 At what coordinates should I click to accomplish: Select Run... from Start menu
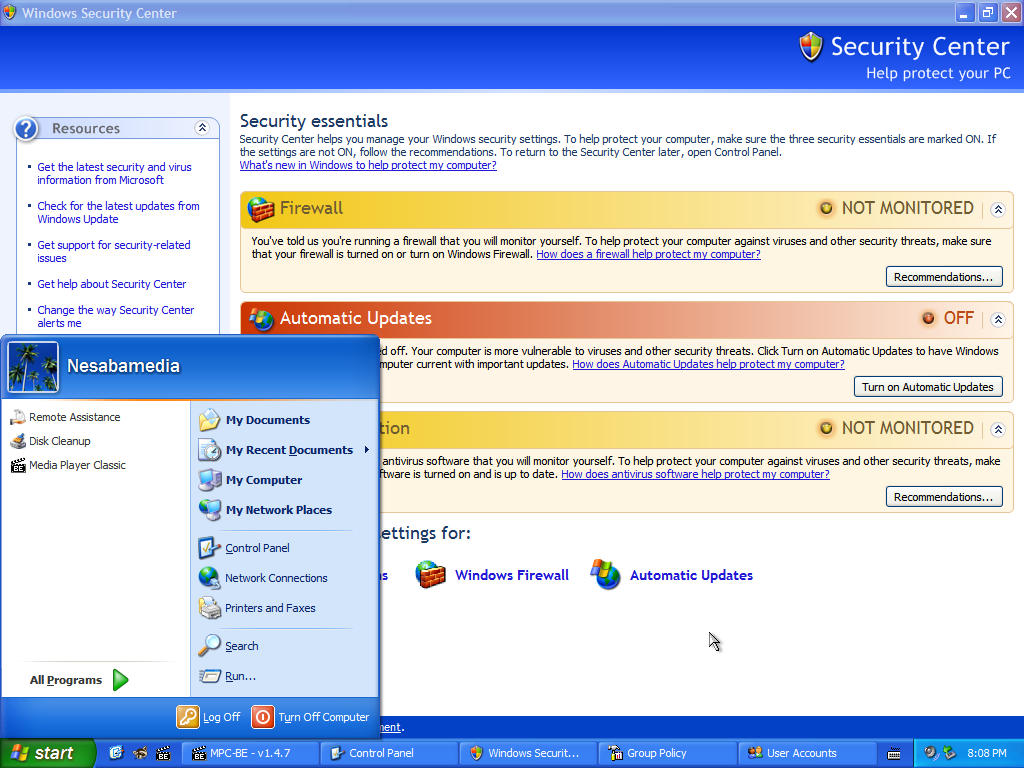pos(240,676)
